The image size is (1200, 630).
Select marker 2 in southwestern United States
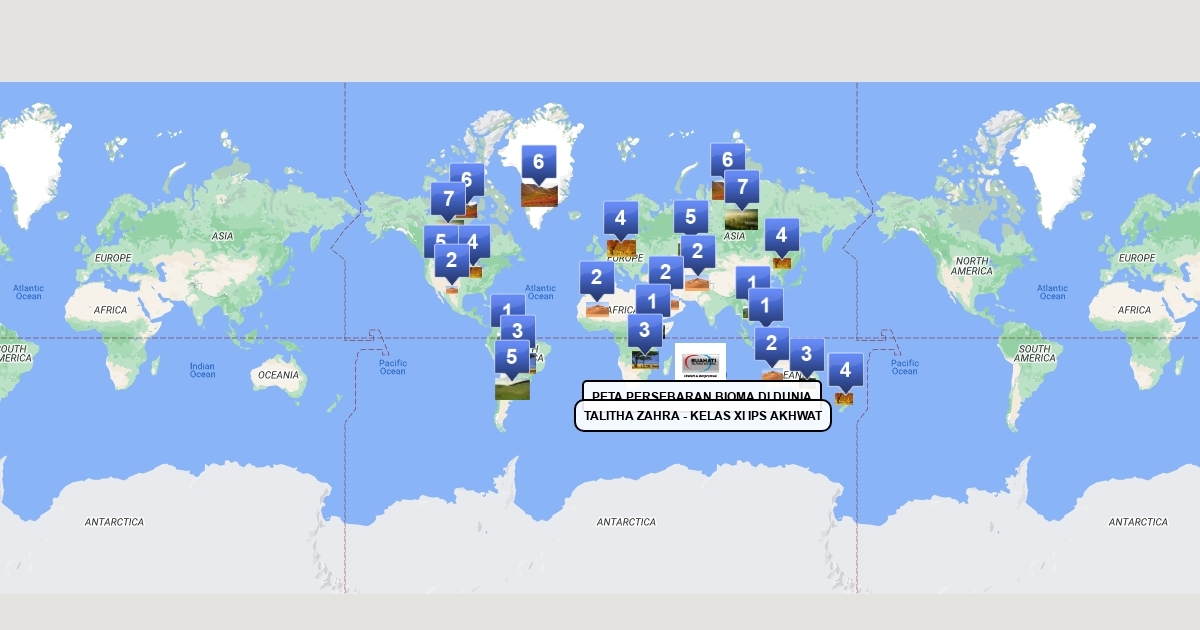click(x=451, y=261)
